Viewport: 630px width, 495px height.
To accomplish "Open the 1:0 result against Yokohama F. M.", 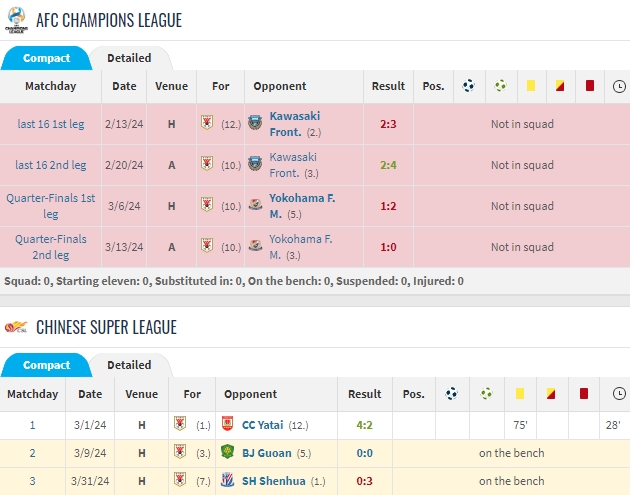I will click(389, 247).
